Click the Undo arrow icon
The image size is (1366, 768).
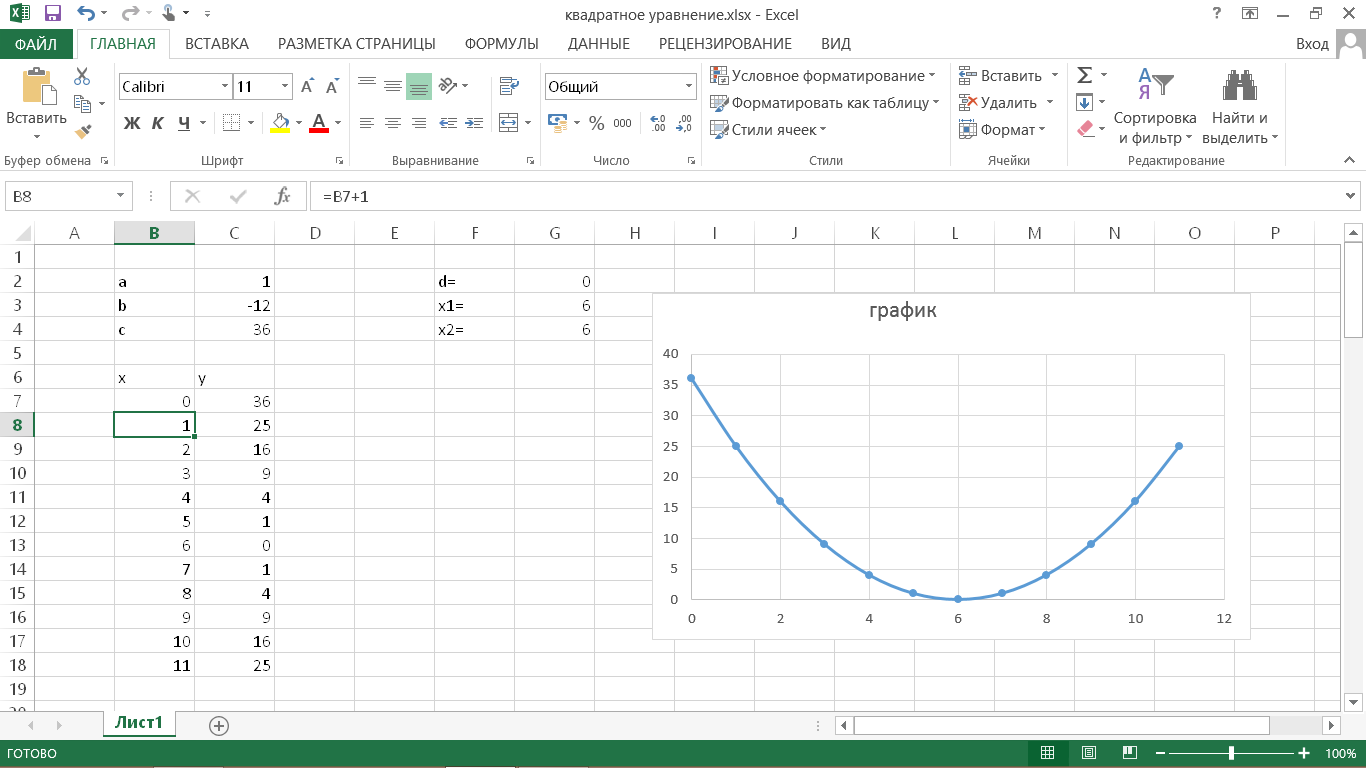tap(86, 14)
